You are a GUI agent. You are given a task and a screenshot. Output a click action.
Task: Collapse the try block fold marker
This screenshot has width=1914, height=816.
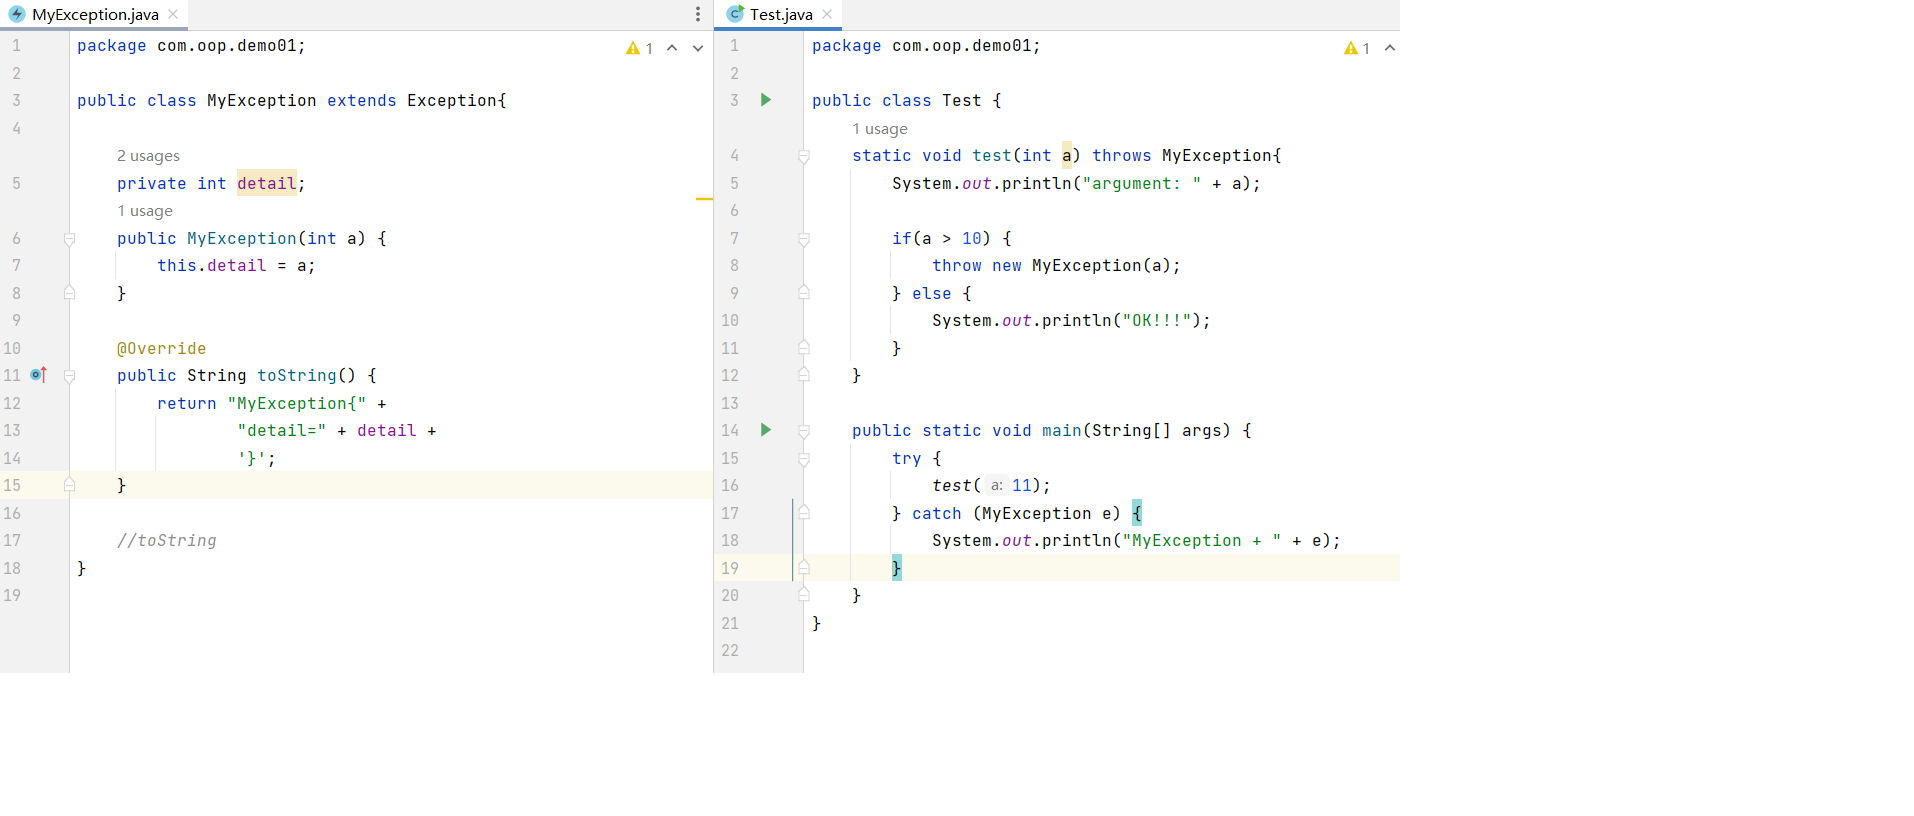803,459
